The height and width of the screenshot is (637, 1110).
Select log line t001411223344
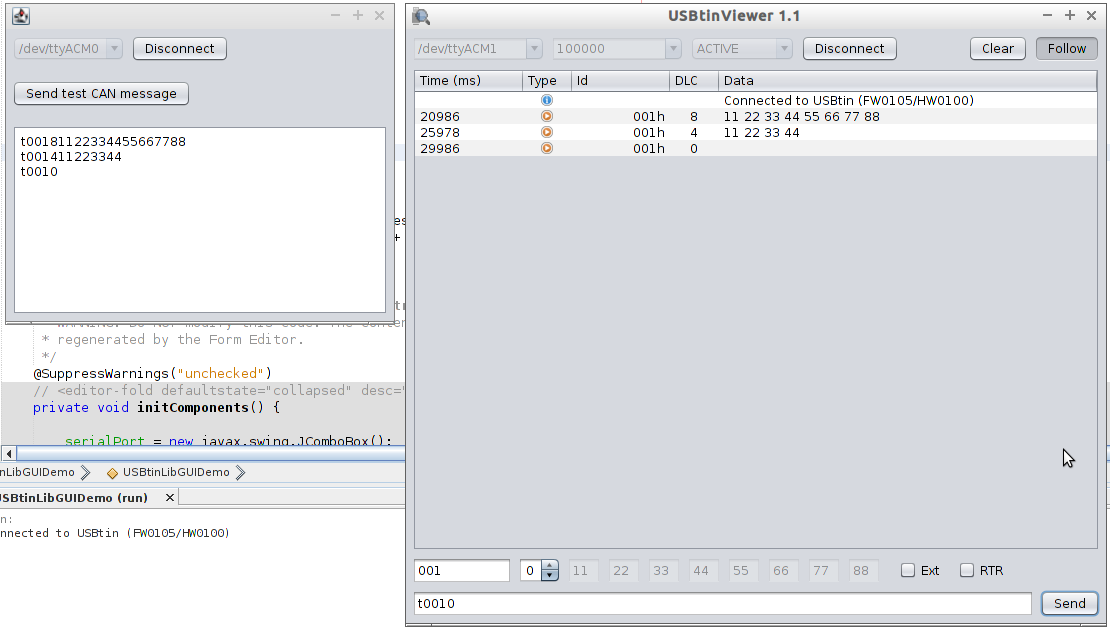point(71,156)
